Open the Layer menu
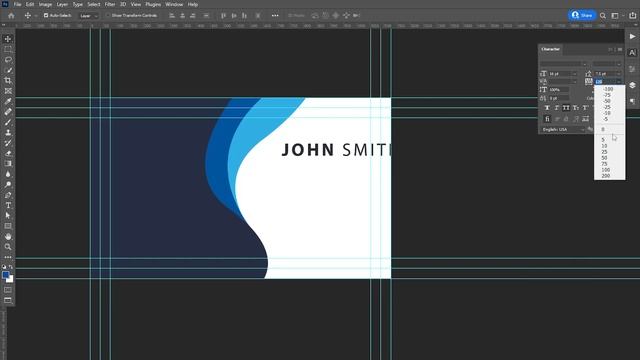Image resolution: width=640 pixels, height=360 pixels. pyautogui.click(x=62, y=4)
